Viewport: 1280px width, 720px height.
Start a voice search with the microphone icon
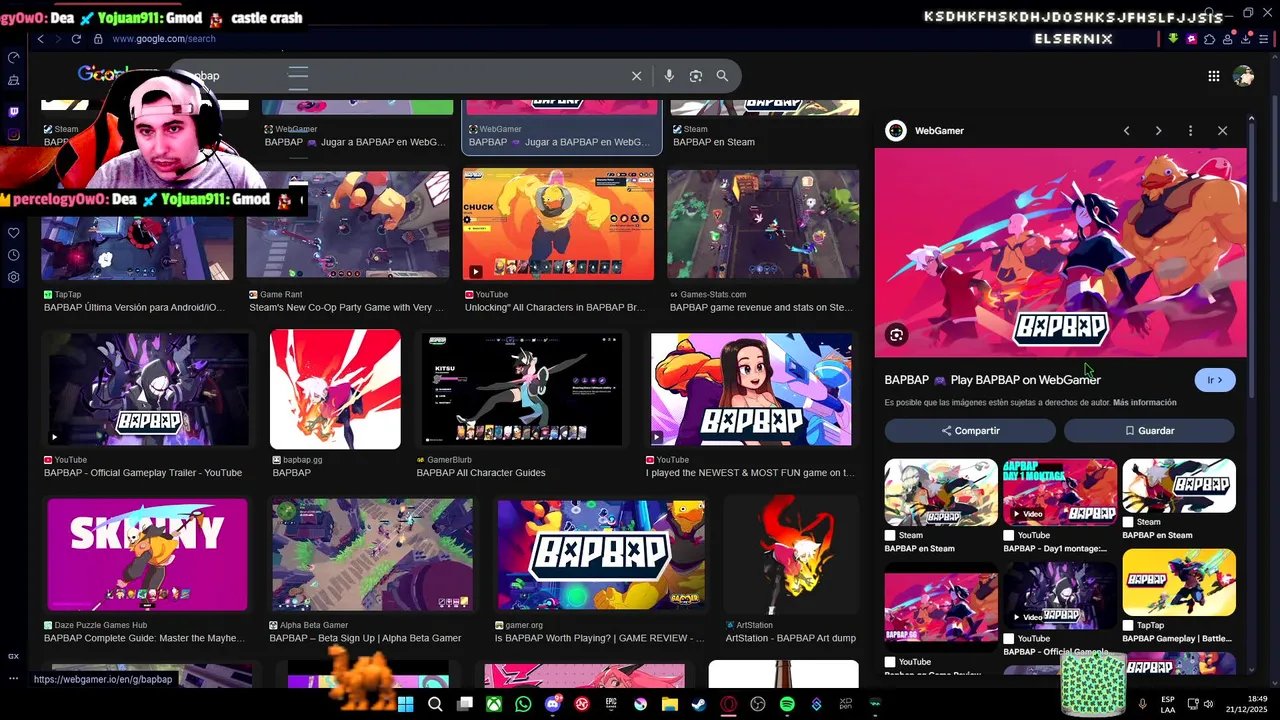[x=669, y=76]
